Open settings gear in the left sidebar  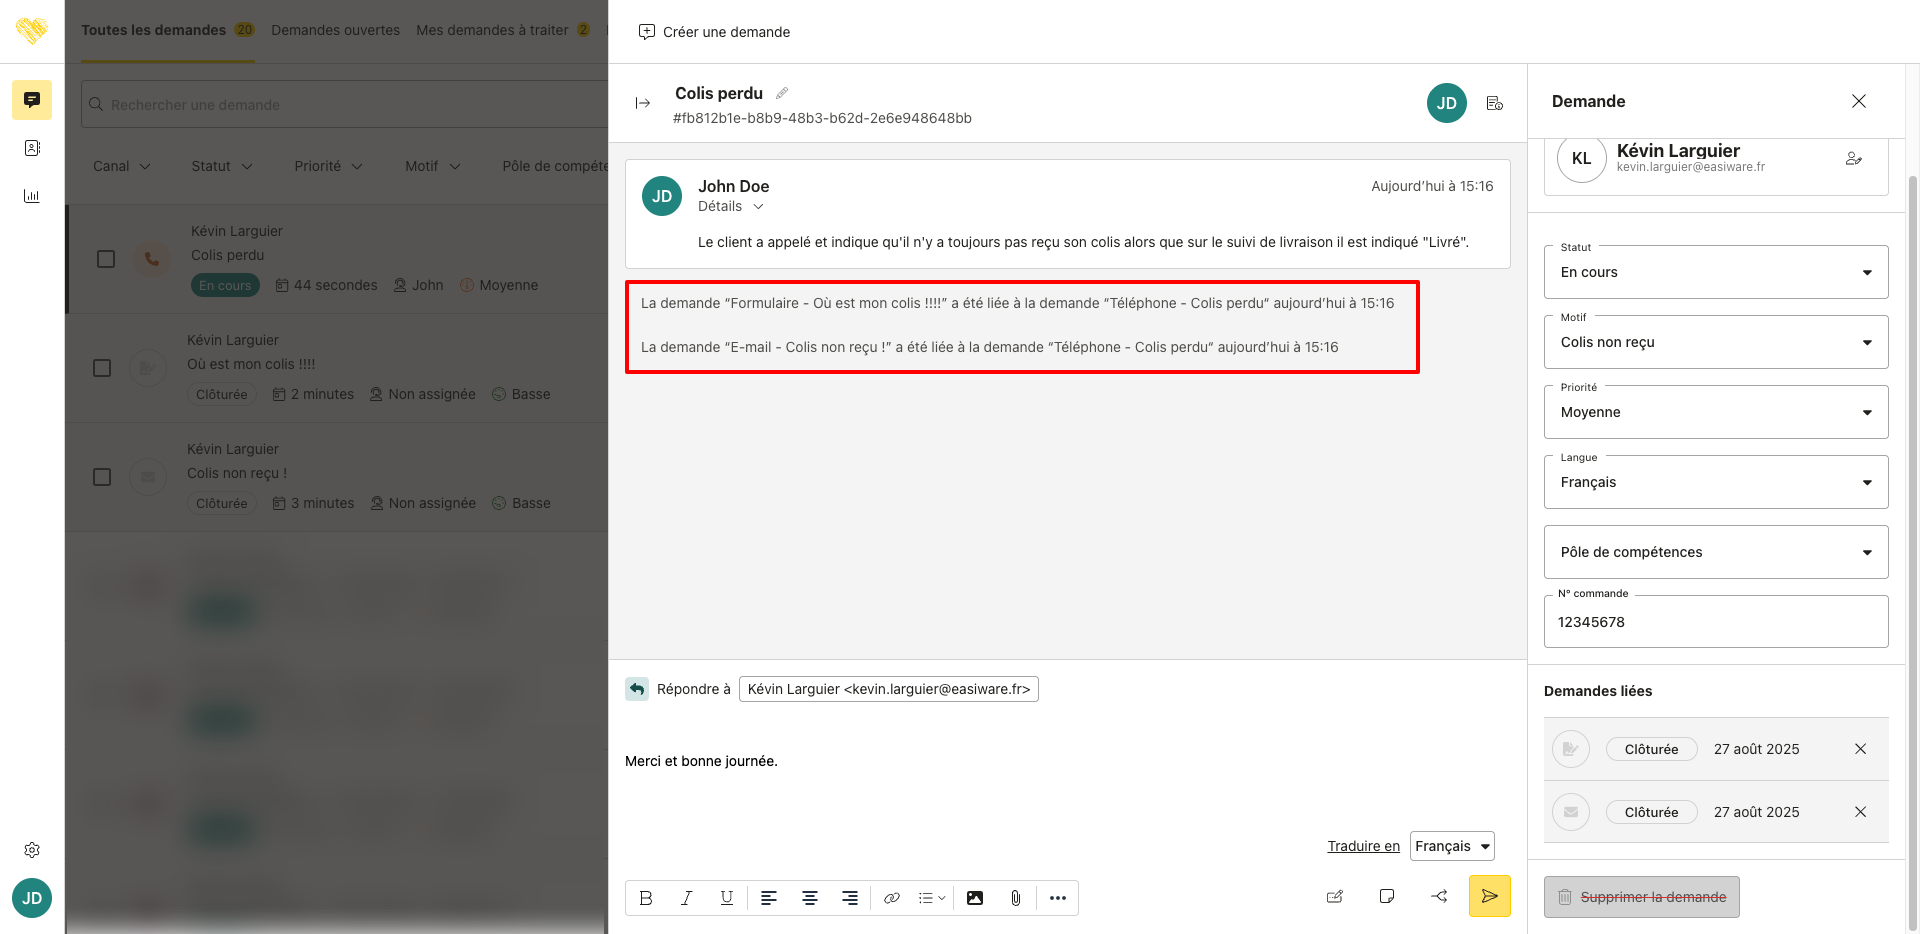(x=32, y=850)
